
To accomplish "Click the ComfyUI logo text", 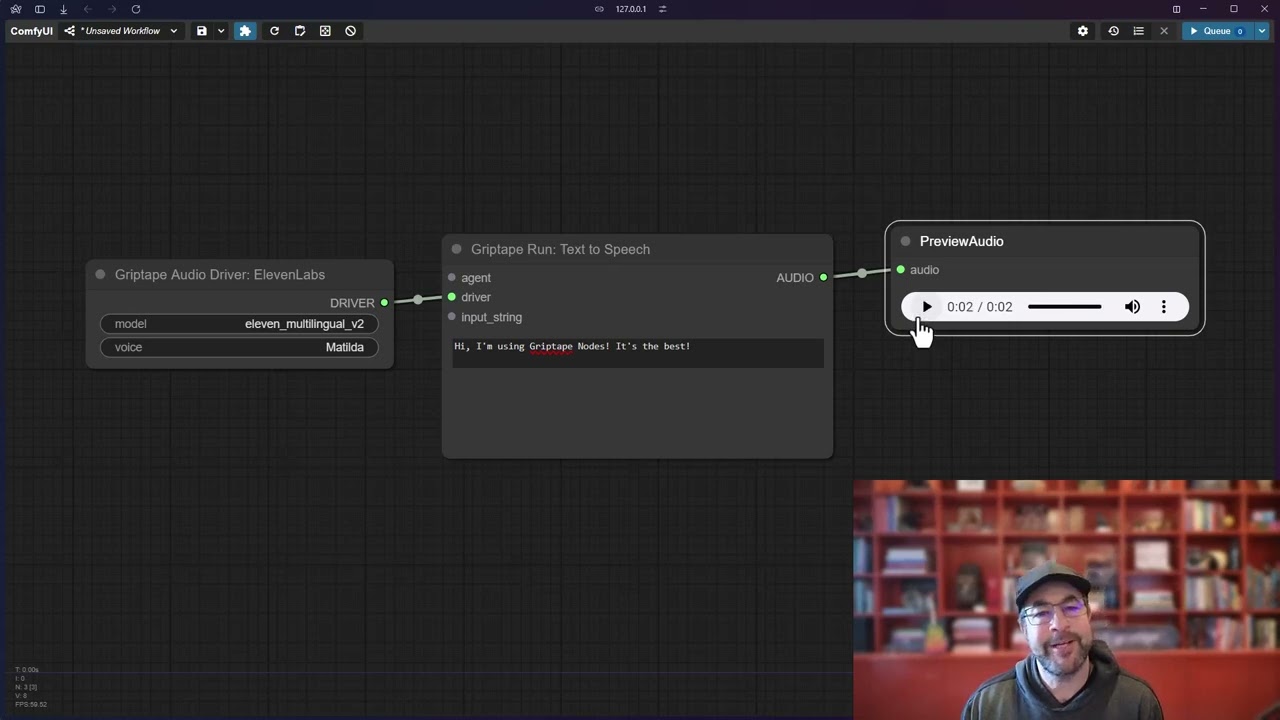I will coord(31,31).
